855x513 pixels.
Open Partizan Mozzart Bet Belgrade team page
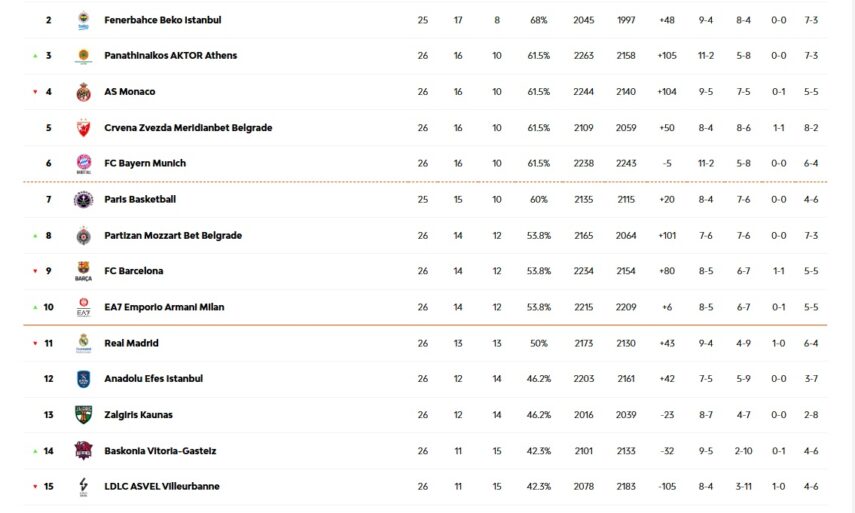click(x=173, y=236)
